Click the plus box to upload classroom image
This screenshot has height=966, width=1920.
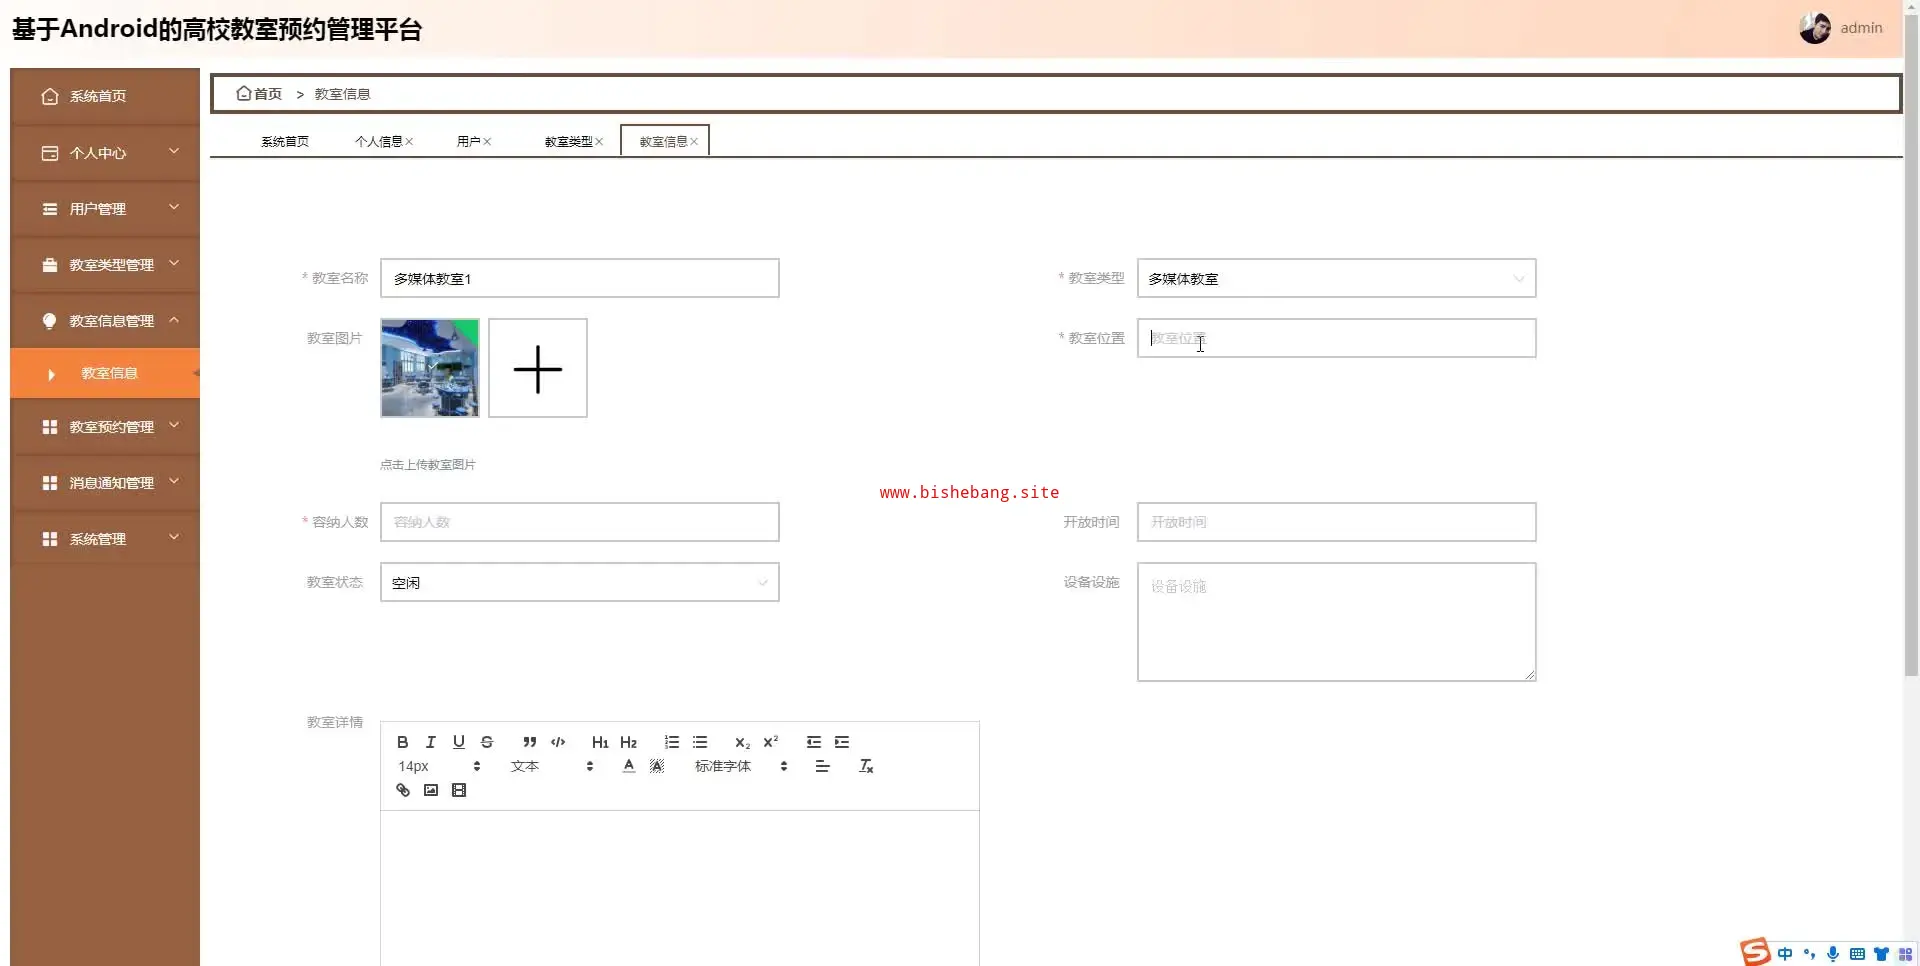point(538,368)
